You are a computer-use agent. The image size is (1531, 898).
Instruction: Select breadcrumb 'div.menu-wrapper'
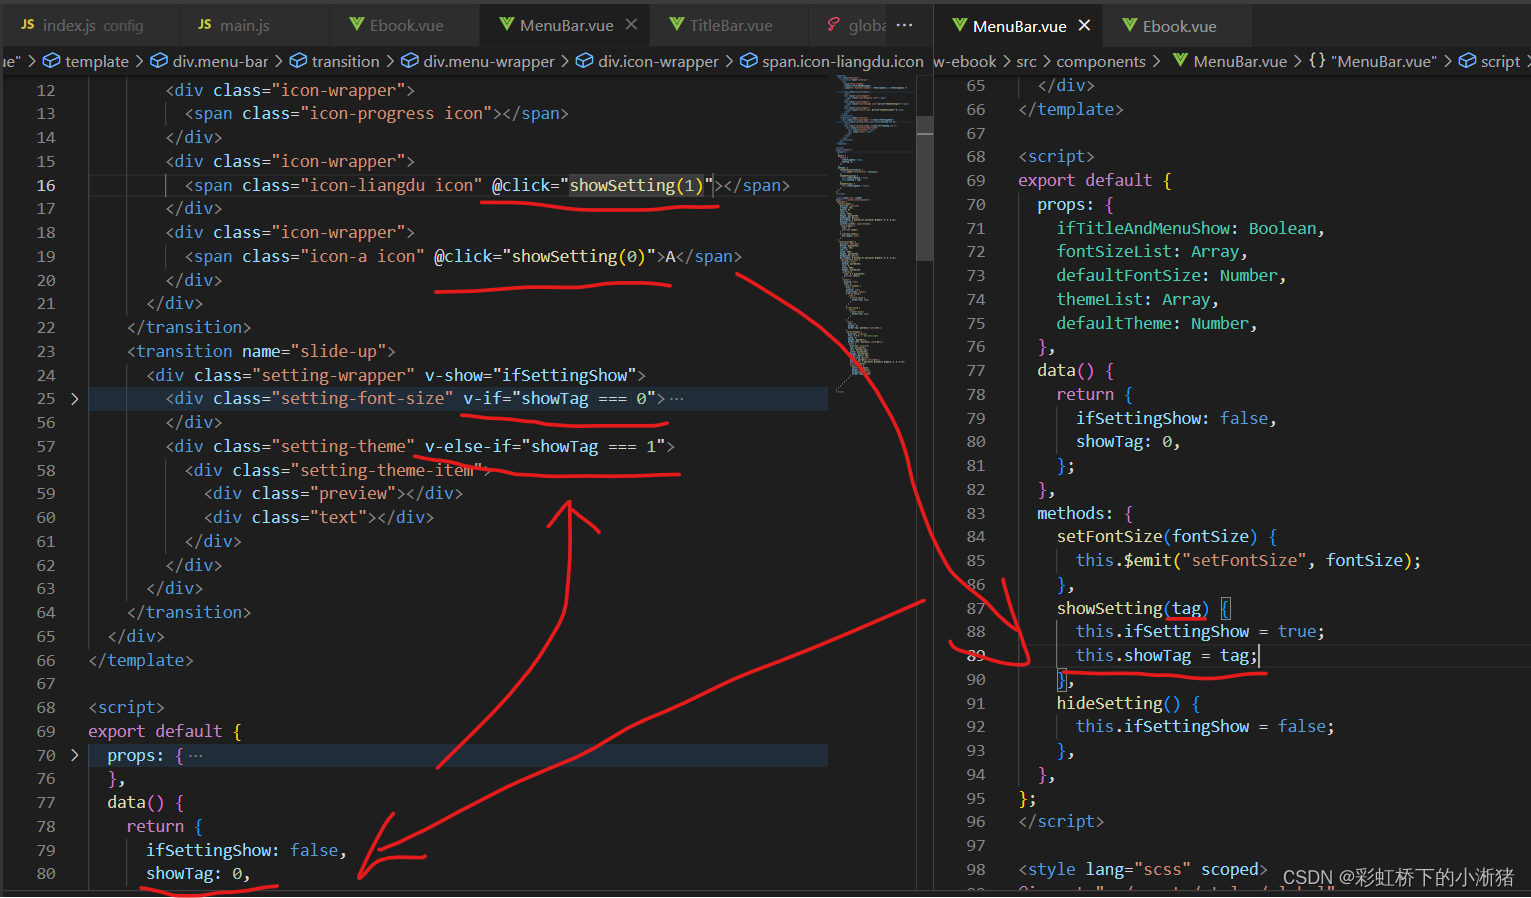pos(478,61)
